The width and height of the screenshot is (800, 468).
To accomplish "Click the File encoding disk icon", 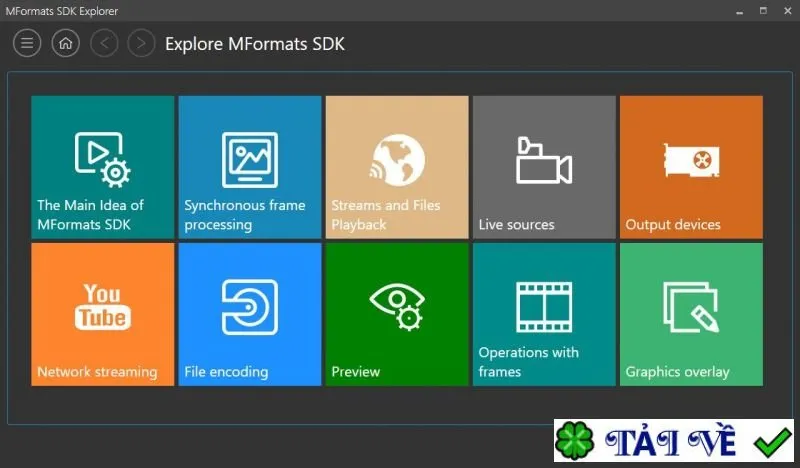I will [x=250, y=307].
